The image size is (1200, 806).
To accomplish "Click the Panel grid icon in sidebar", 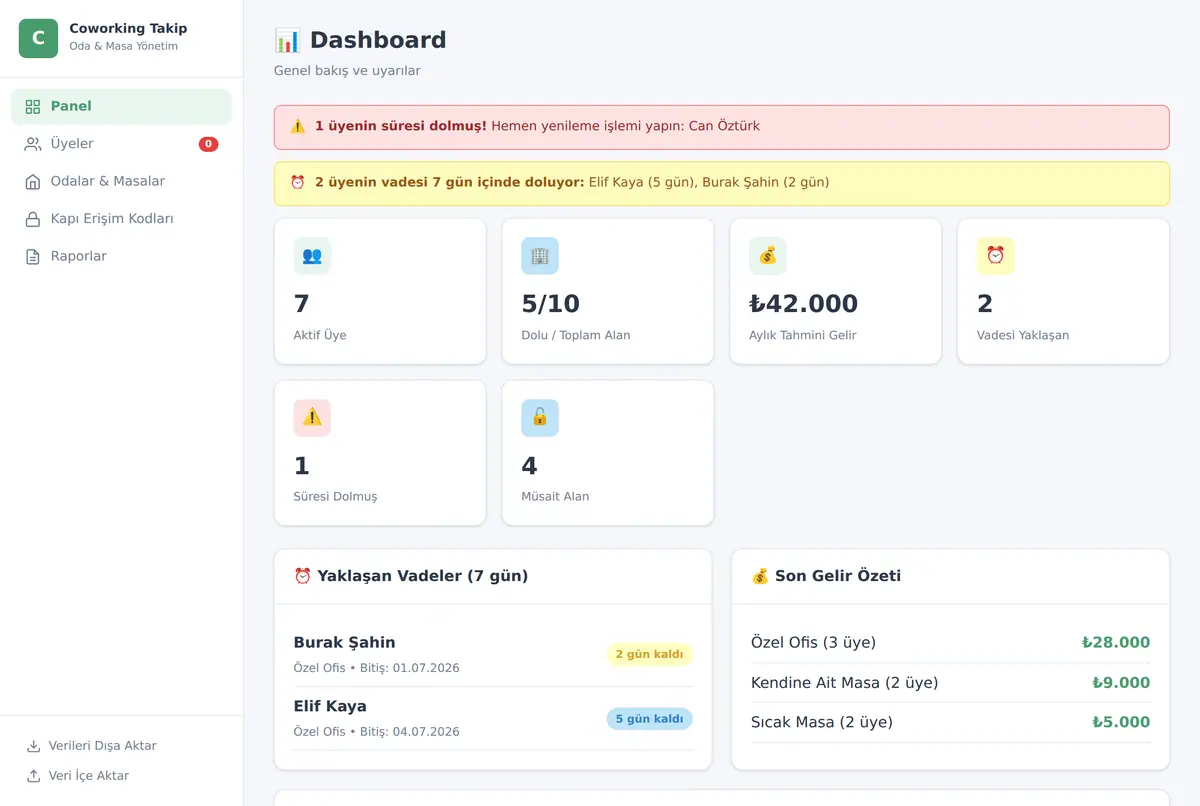I will (x=33, y=107).
